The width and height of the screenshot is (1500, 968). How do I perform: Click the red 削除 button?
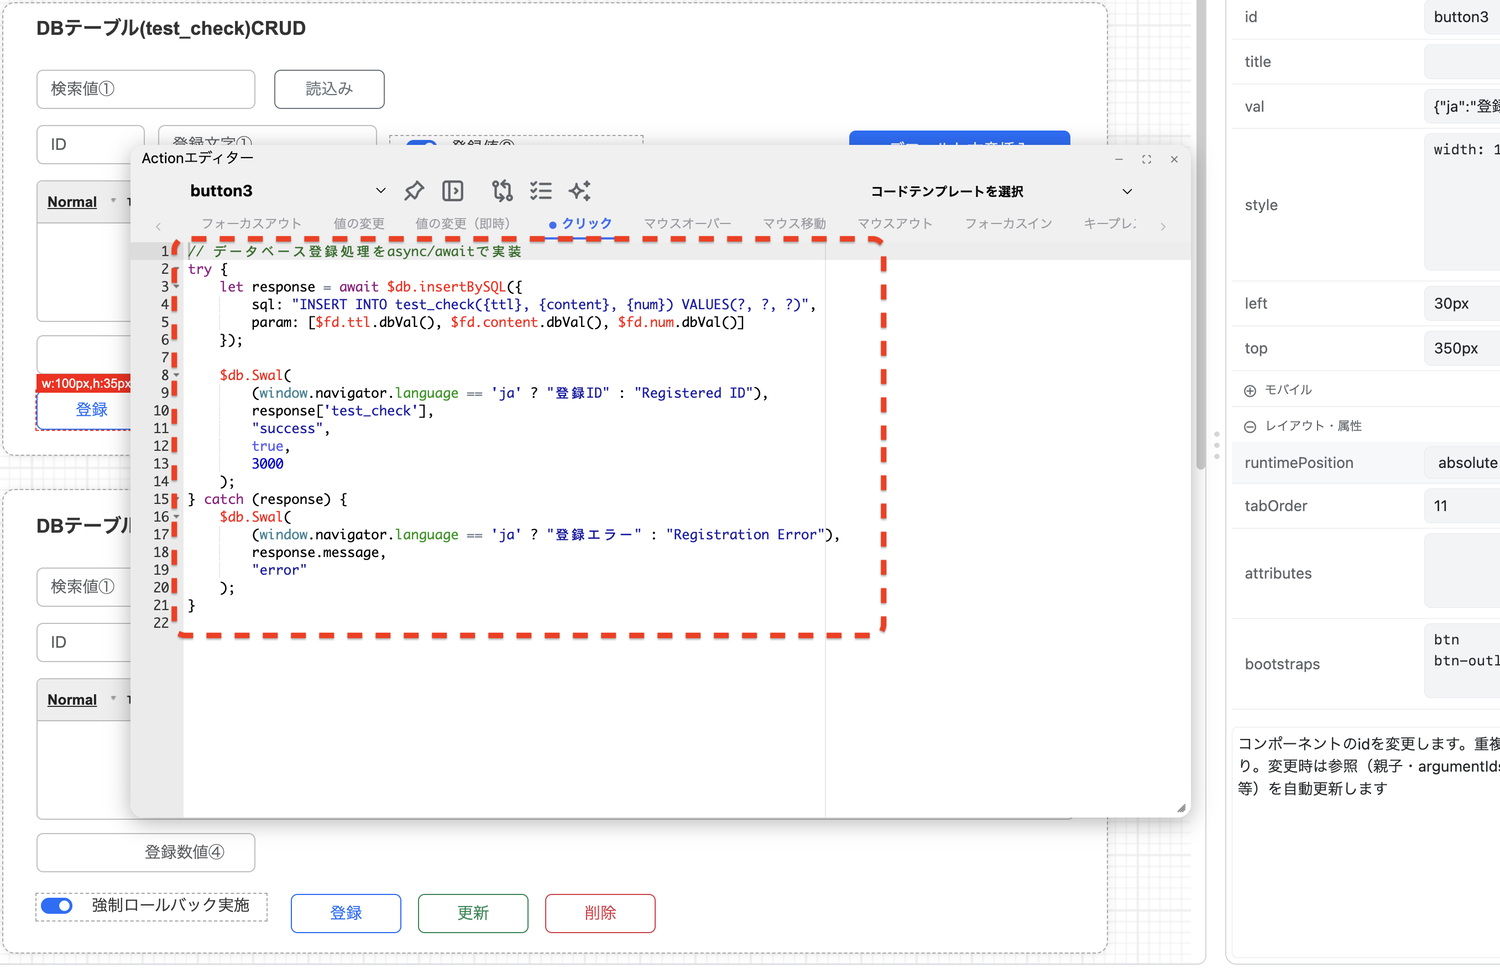(x=600, y=913)
